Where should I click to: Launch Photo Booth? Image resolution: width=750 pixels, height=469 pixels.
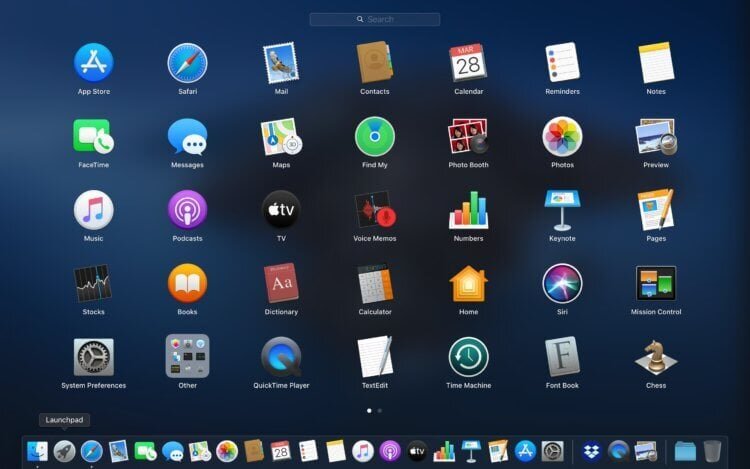468,136
